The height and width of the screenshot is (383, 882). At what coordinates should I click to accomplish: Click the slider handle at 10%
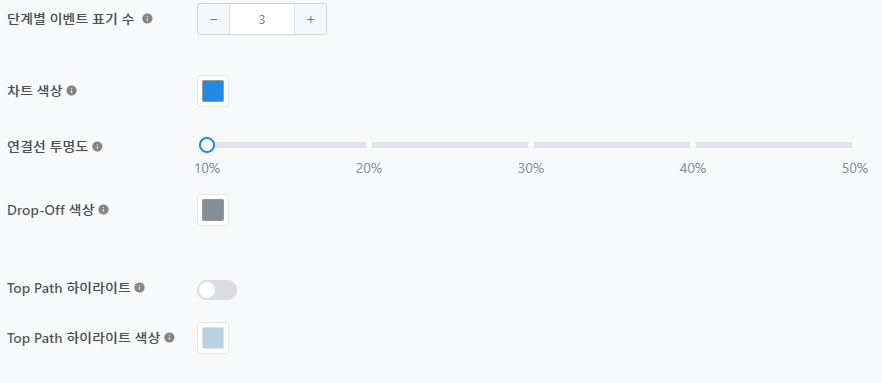coord(207,145)
